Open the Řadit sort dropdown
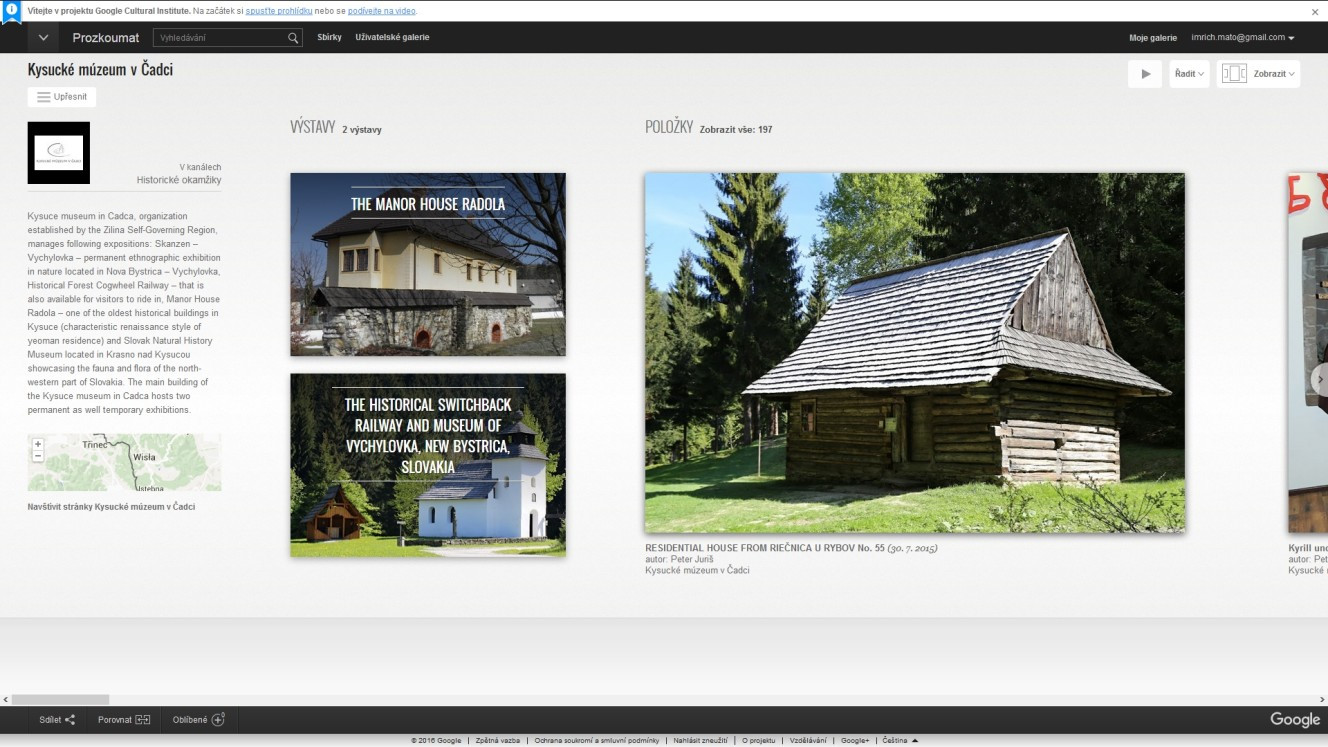The width and height of the screenshot is (1328, 747). coord(1189,74)
